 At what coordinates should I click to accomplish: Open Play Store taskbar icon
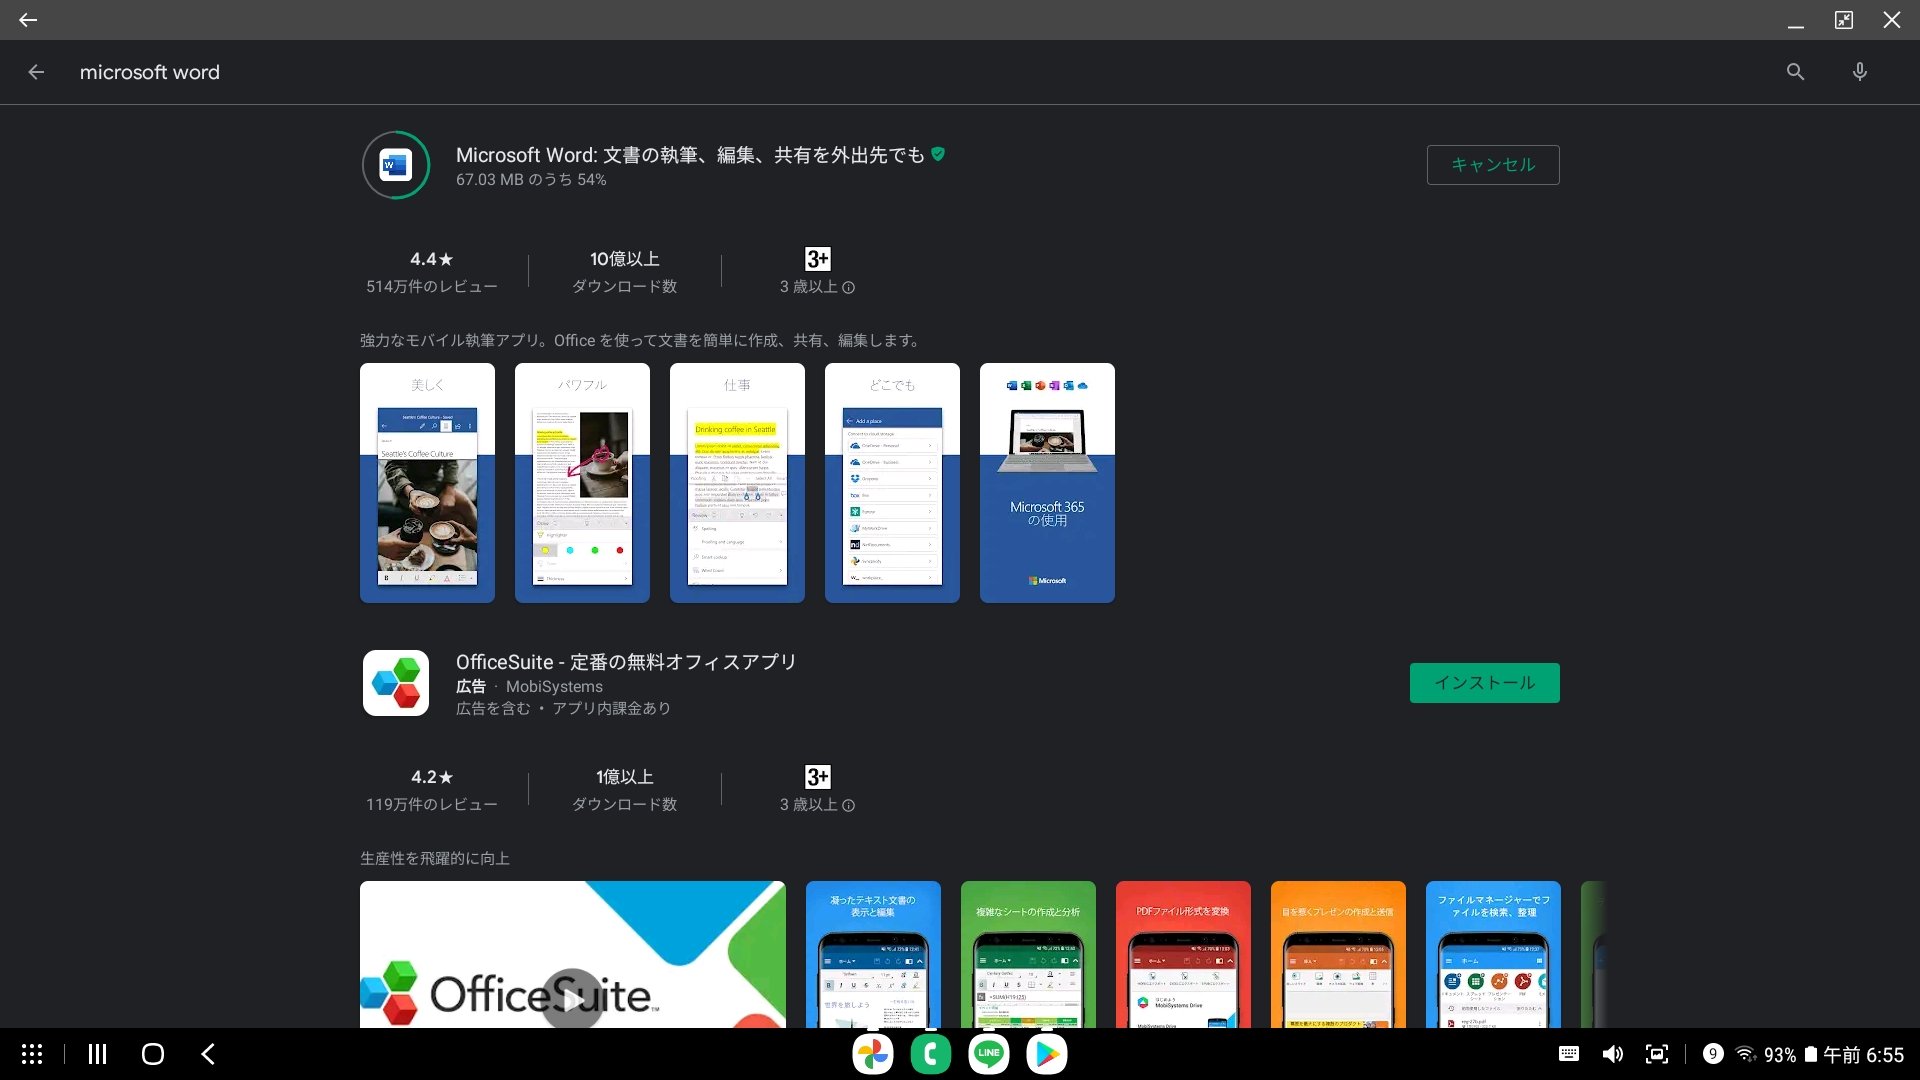(1046, 1053)
